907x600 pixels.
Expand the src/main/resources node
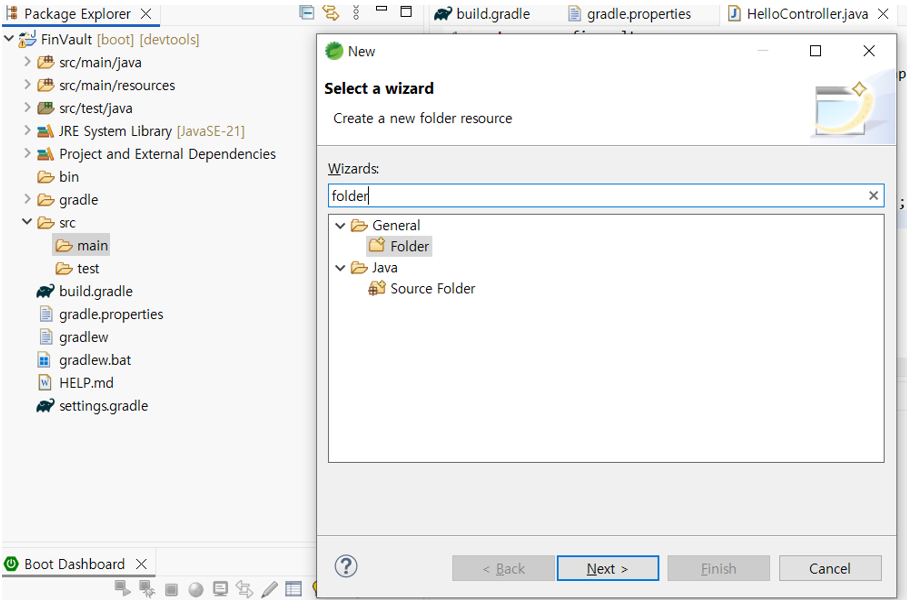tap(27, 84)
